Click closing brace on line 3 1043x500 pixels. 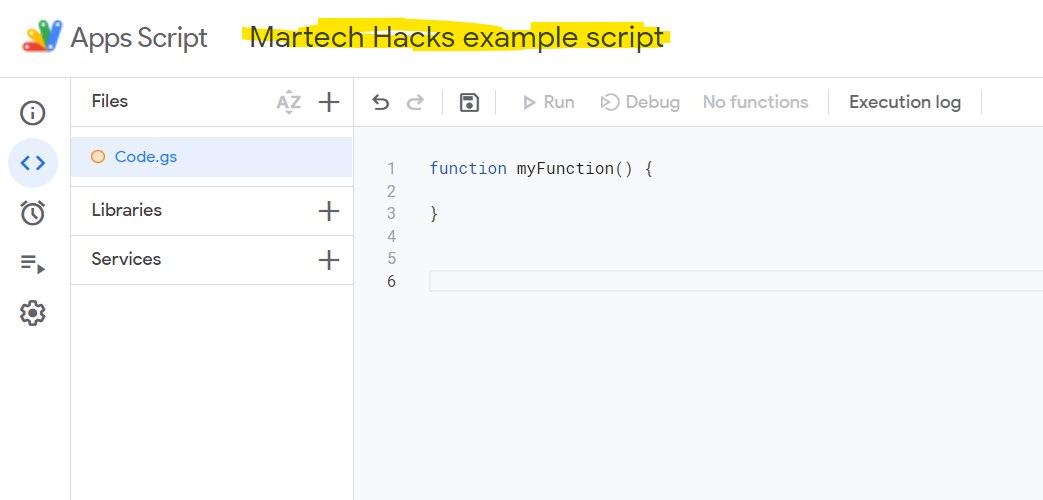point(434,213)
